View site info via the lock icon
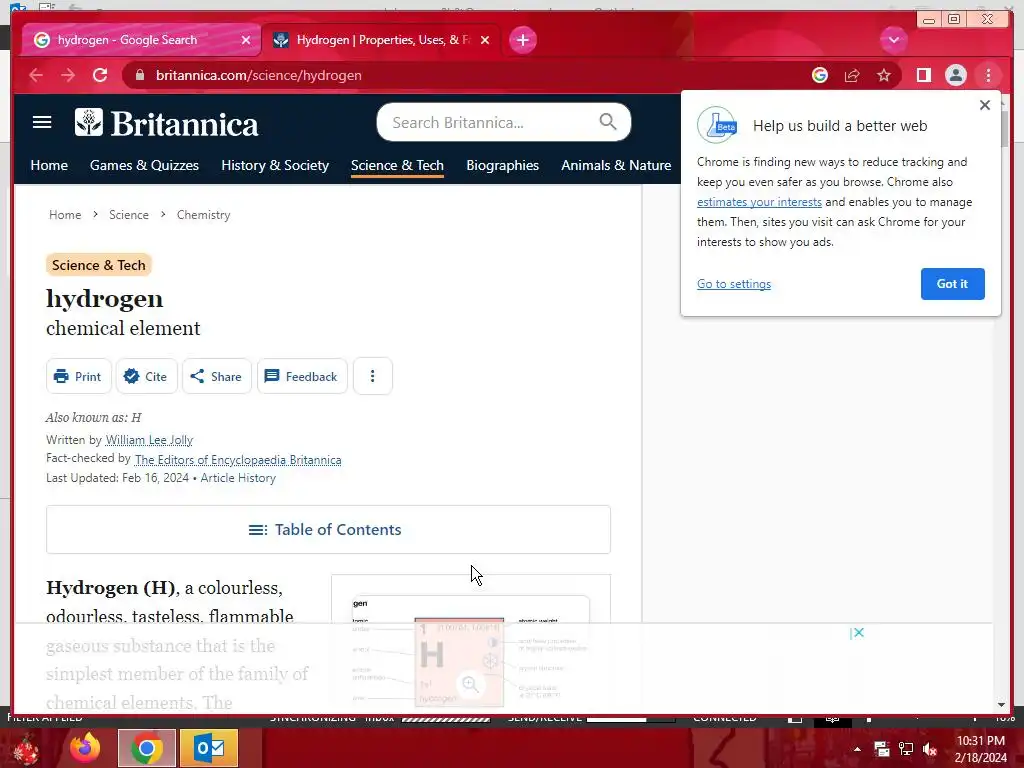Viewport: 1024px width, 768px height. (140, 75)
